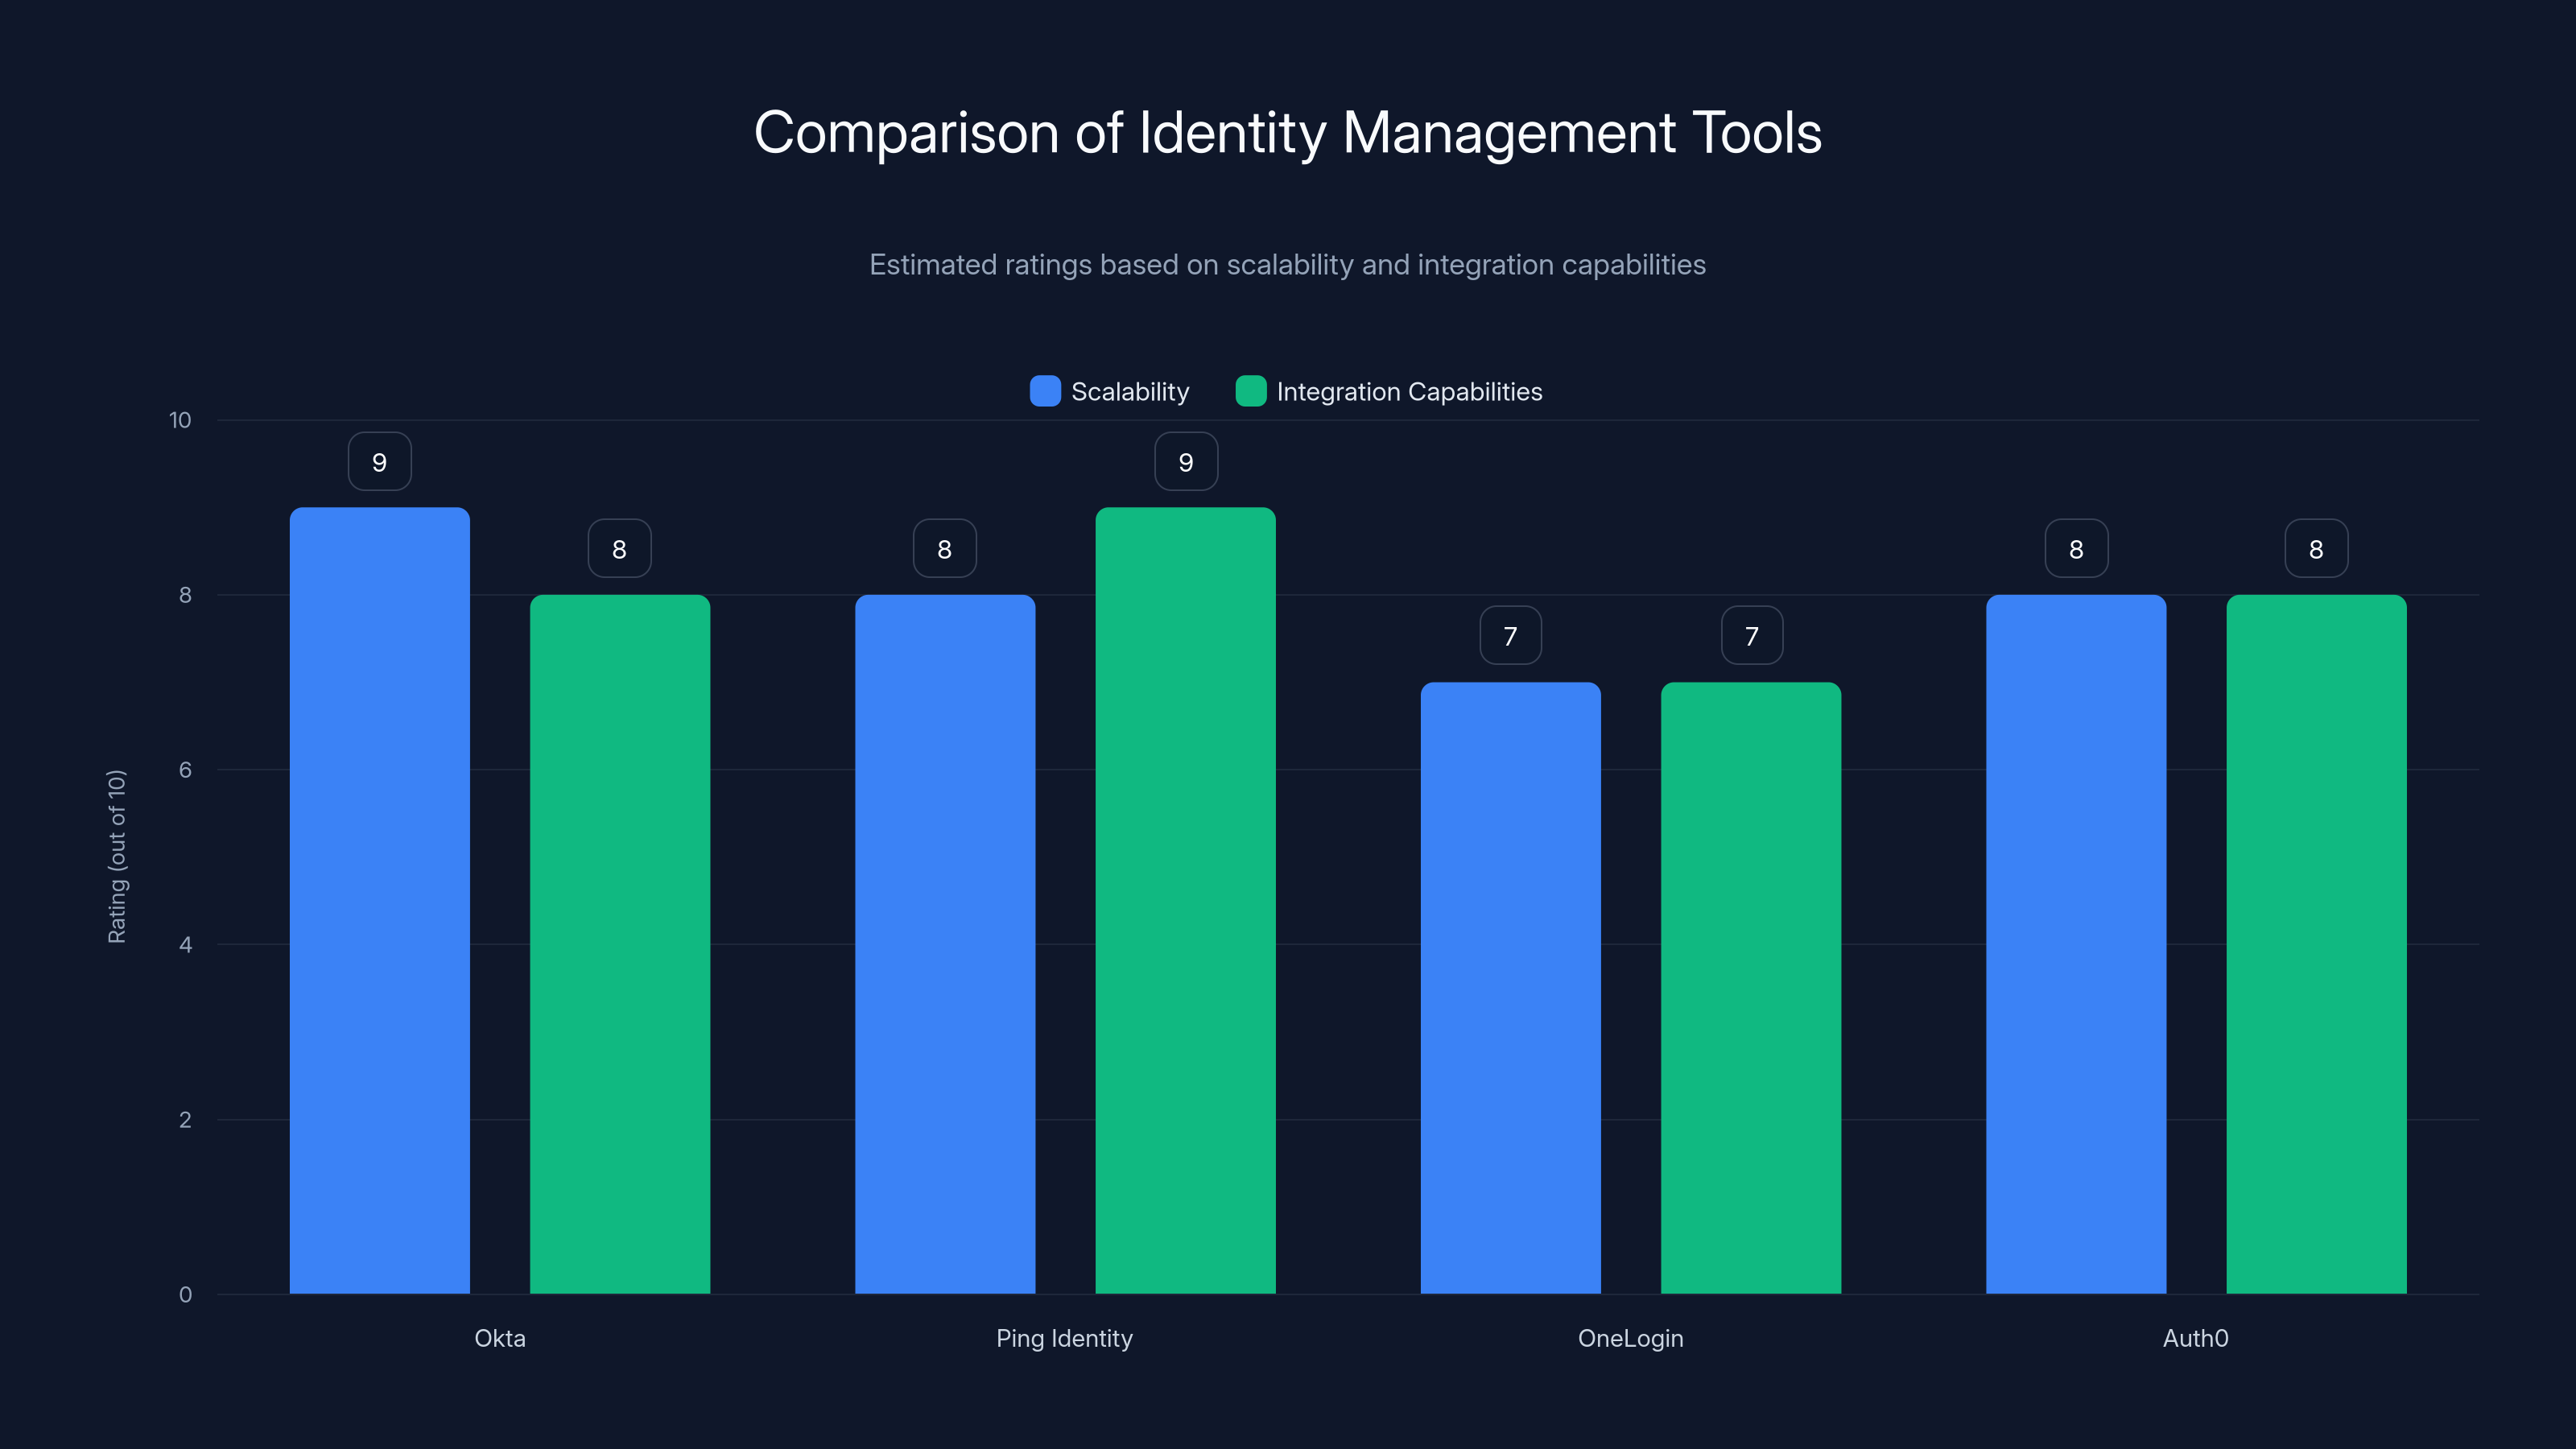Click the y-axis tick label 0
The width and height of the screenshot is (2576, 1449).
[185, 1295]
